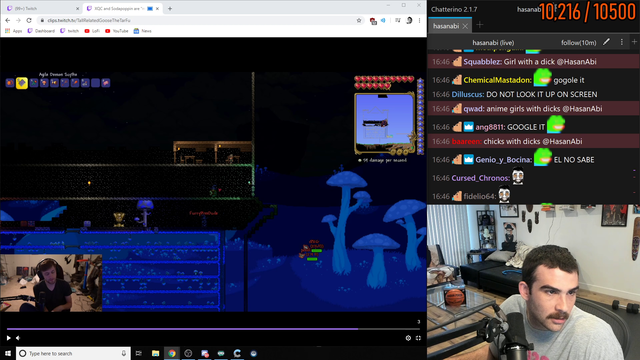Select the highlighted second hotbar slot in Terraria
Image resolution: width=640 pixels, height=360 pixels.
(22, 83)
